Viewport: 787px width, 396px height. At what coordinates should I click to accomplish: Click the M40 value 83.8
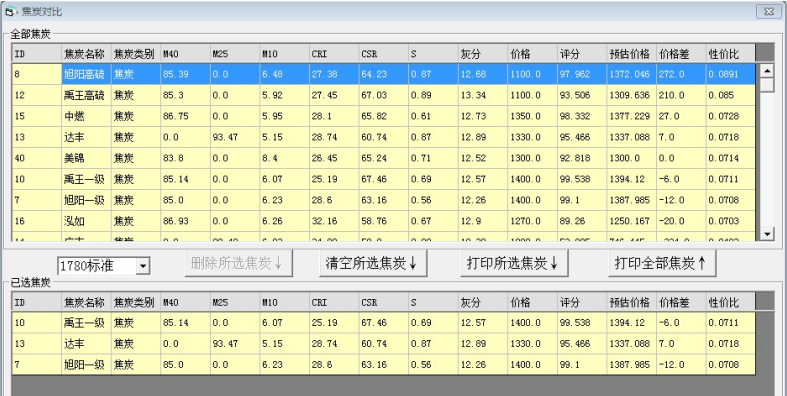185,159
